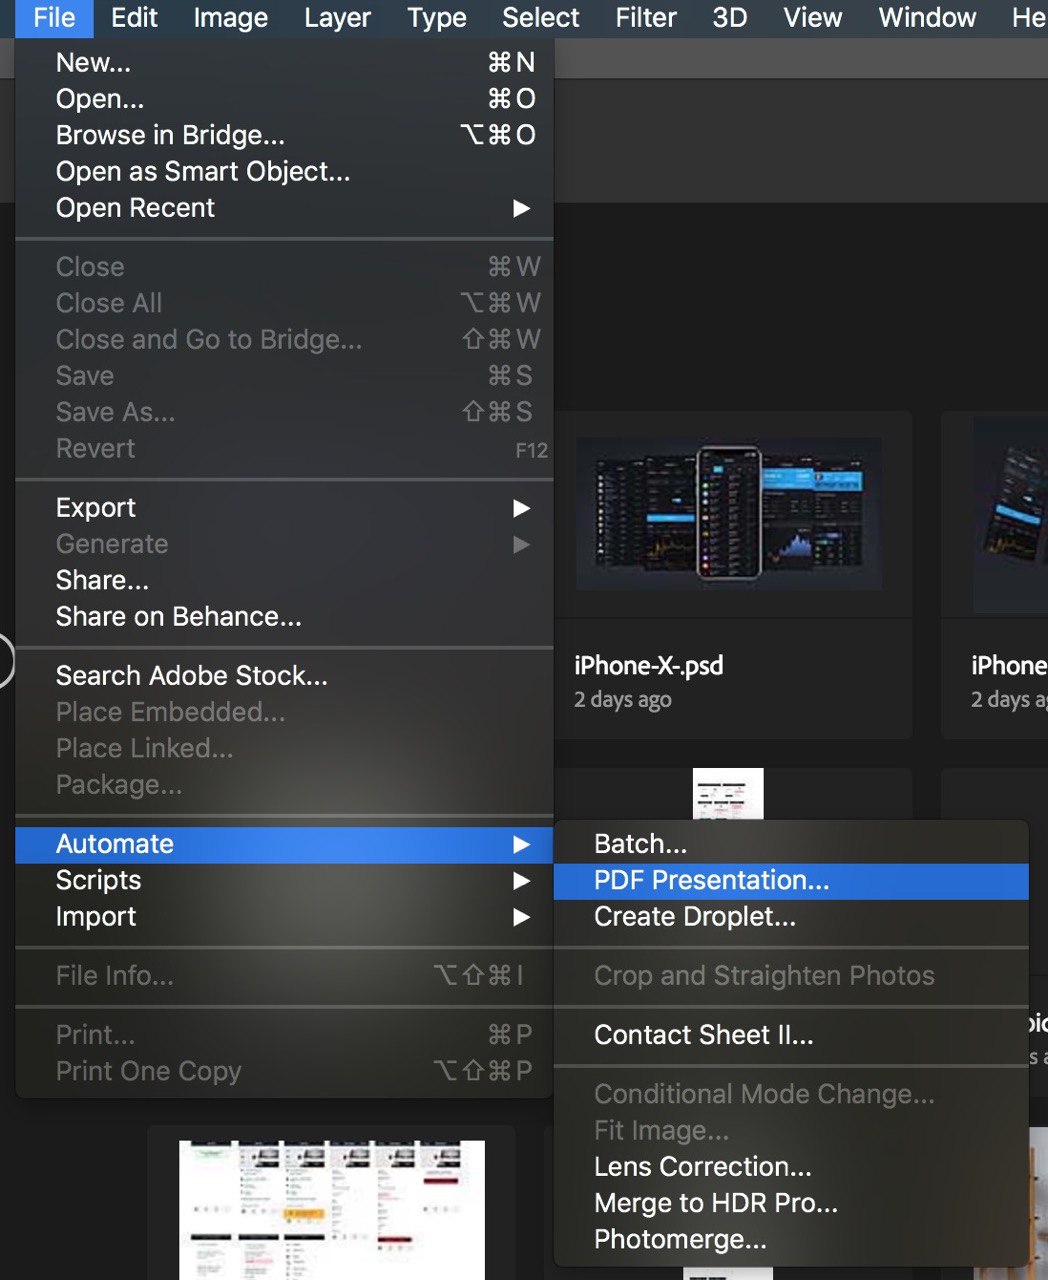Choose Merge to HDR Pro...
Screen dimensions: 1048x1280
click(791, 1204)
